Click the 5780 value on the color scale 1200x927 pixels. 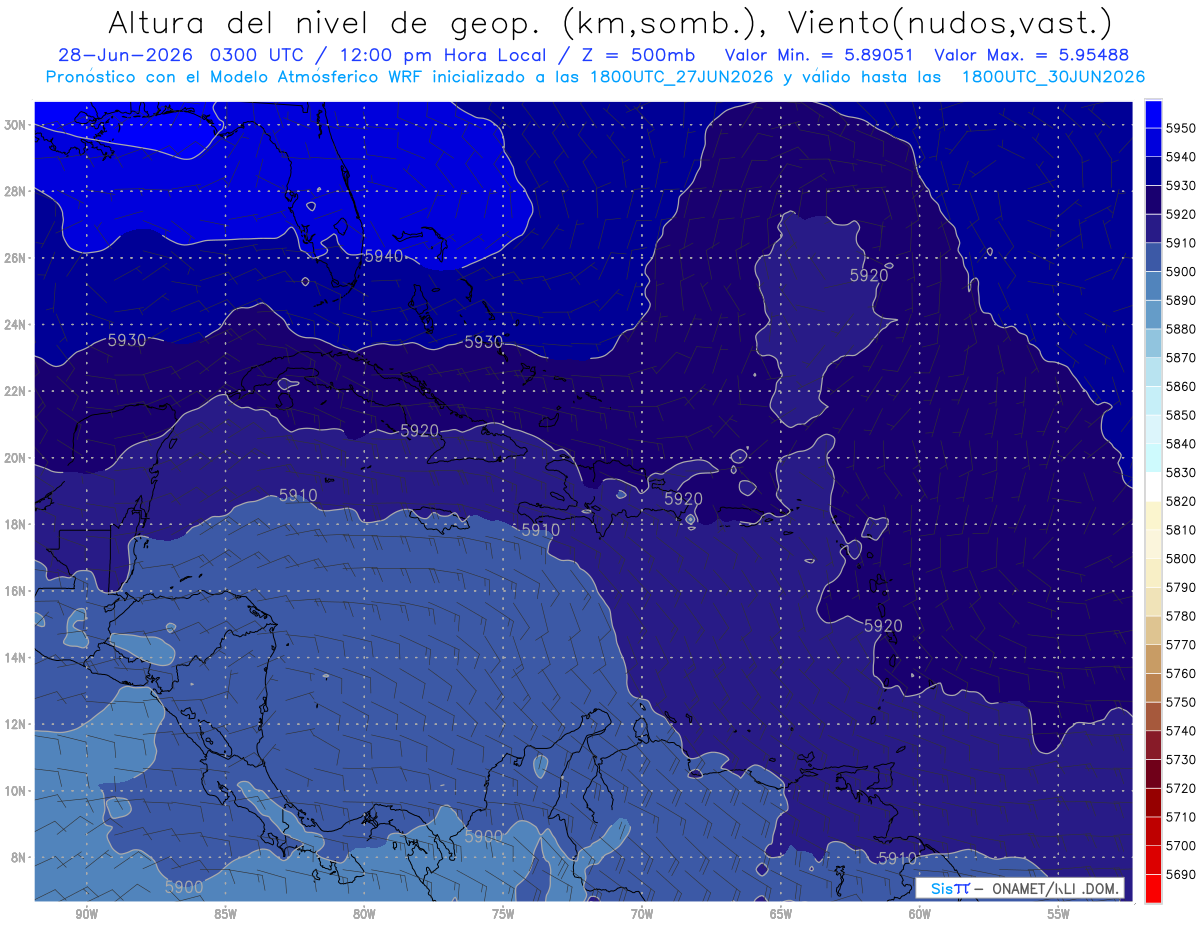1180,616
